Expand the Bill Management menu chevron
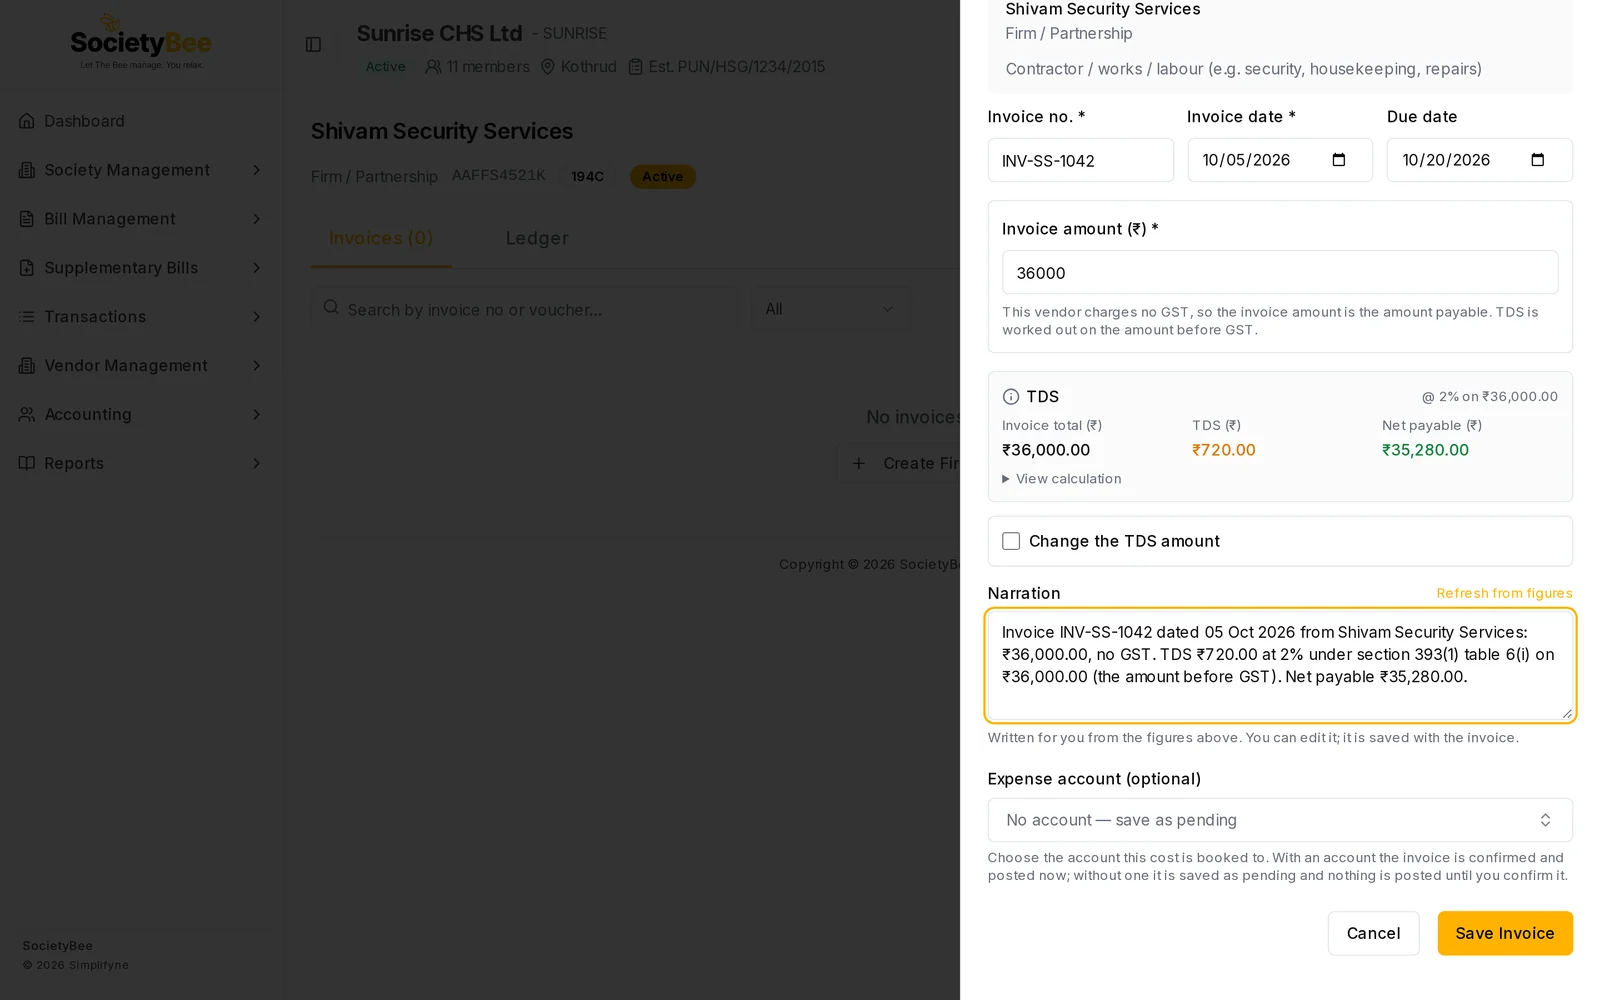This screenshot has width=1600, height=1000. pyautogui.click(x=256, y=219)
